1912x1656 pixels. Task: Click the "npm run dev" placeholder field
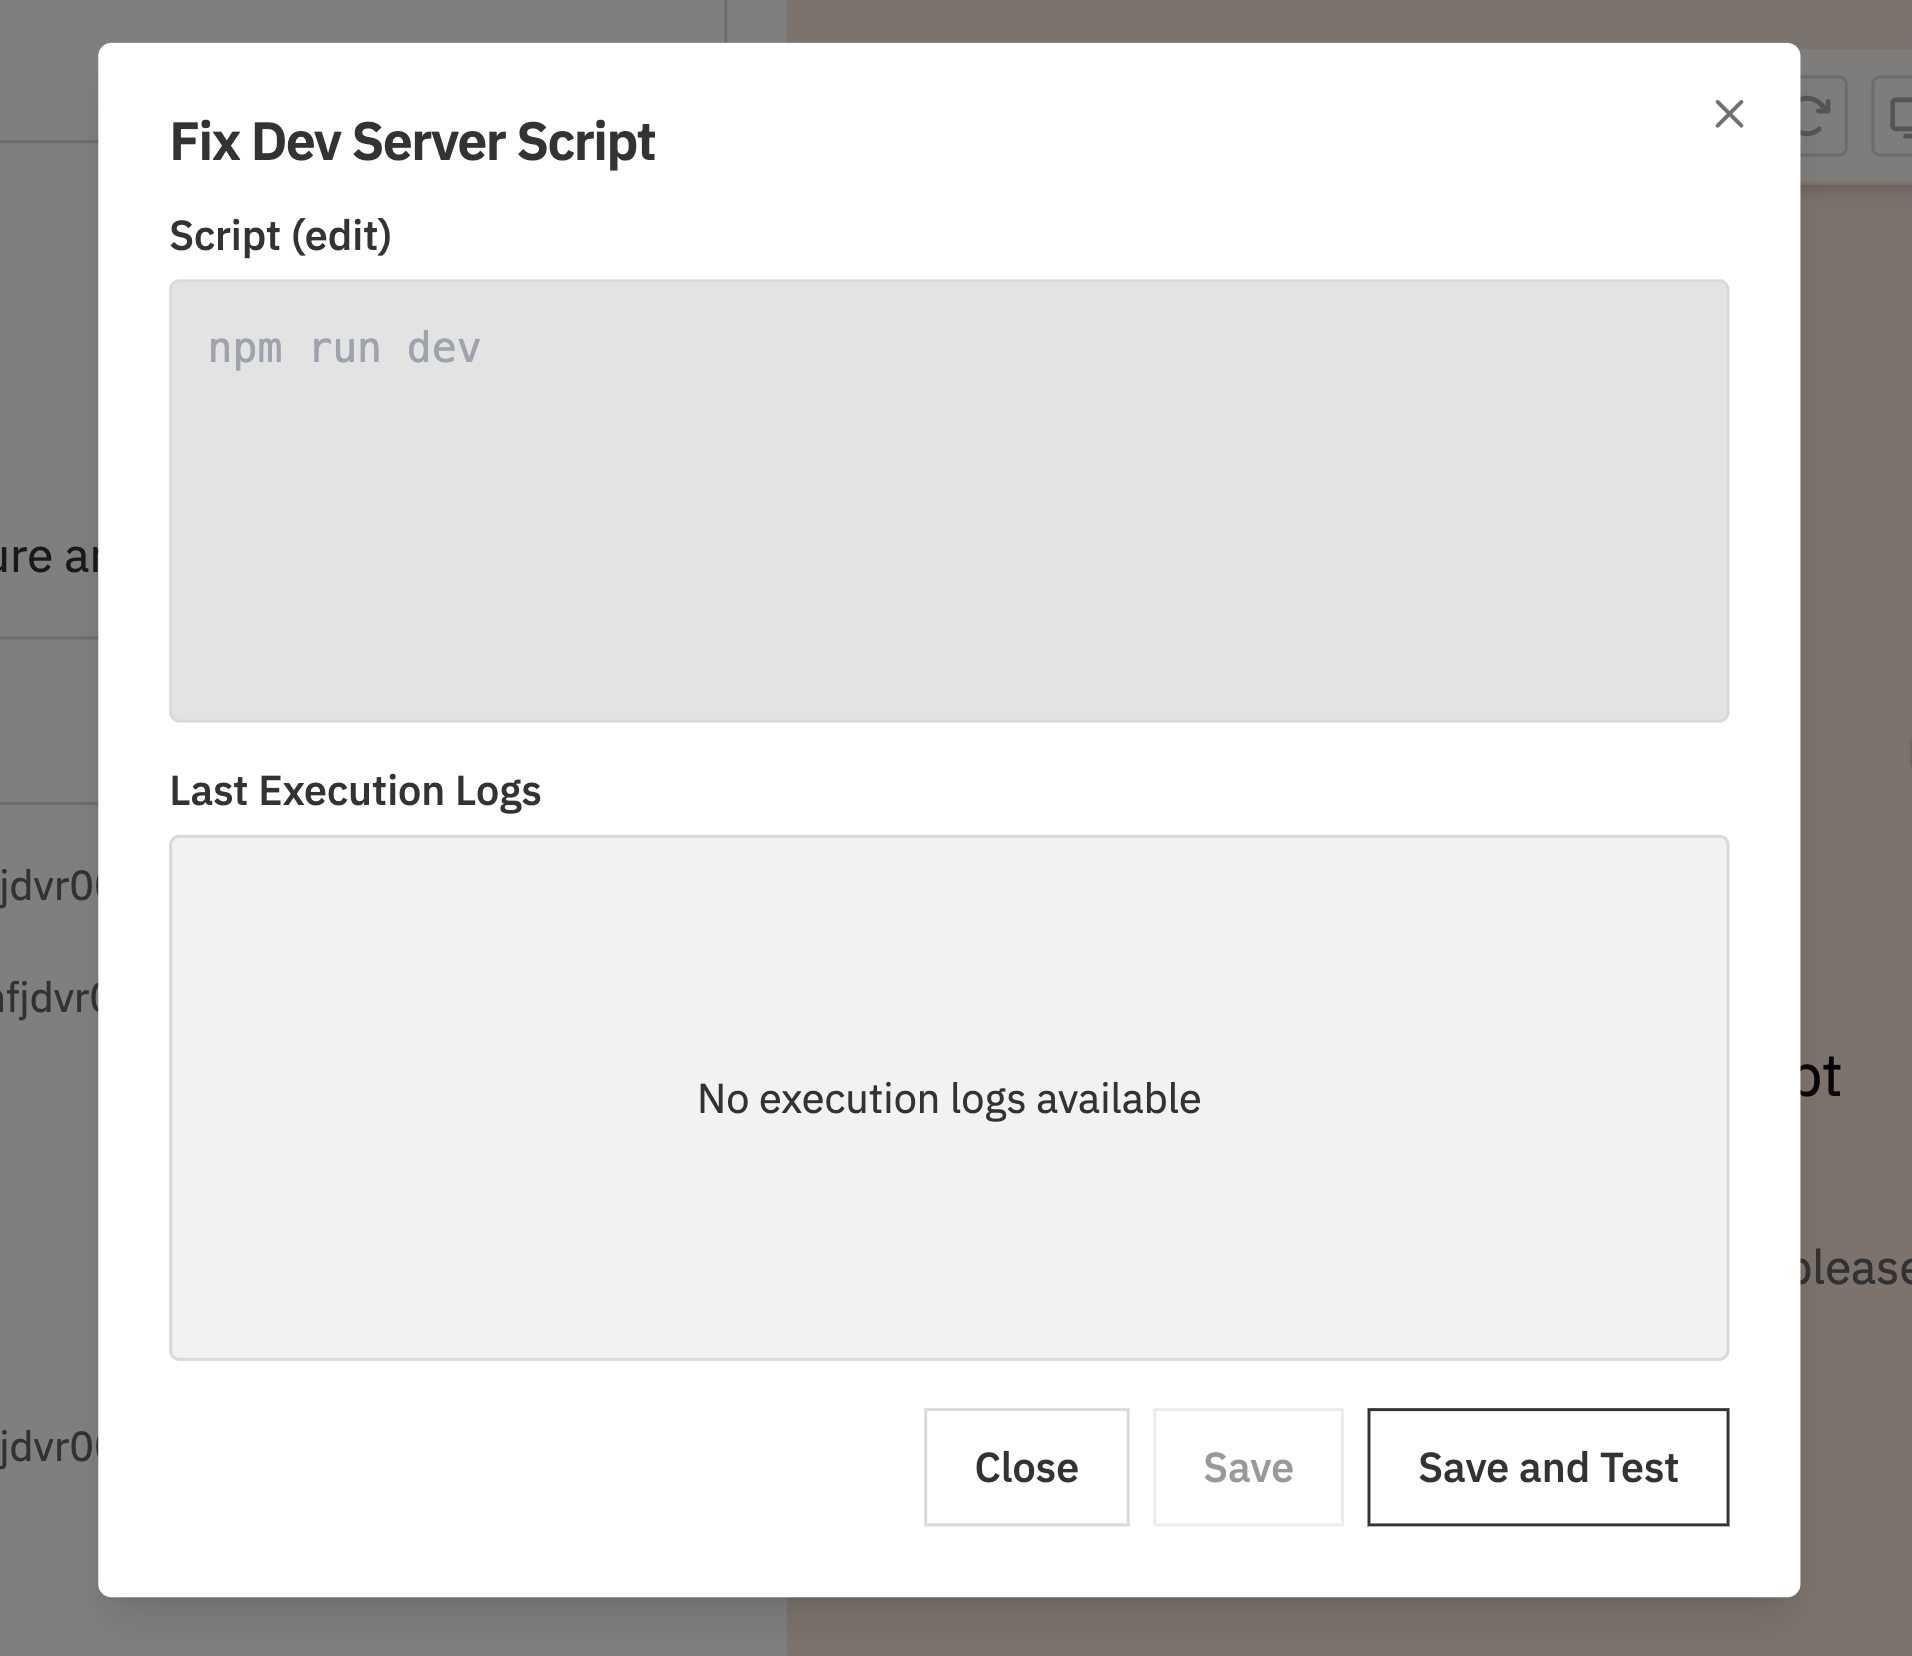click(x=343, y=347)
